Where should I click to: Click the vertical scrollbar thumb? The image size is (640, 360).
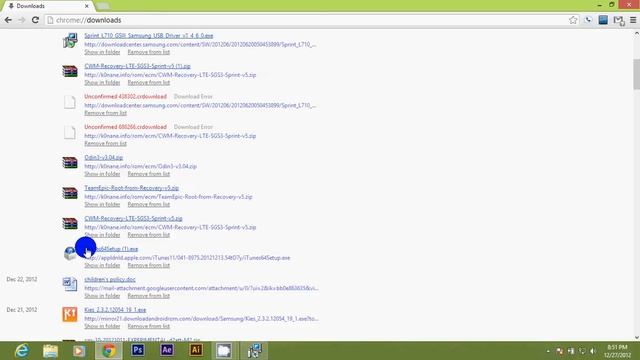point(636,74)
